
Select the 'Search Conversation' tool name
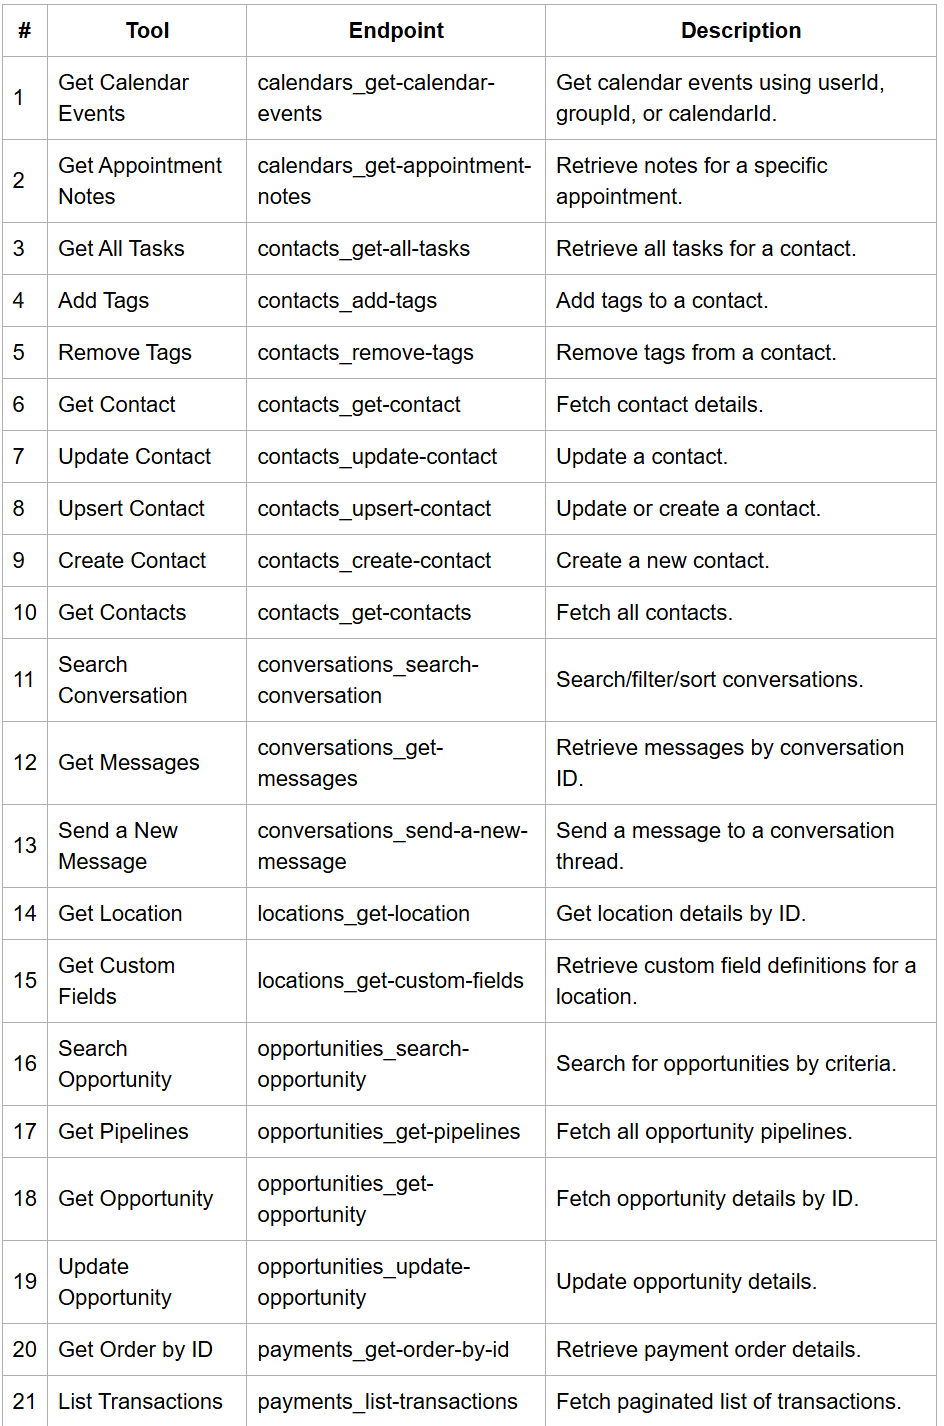[x=122, y=680]
